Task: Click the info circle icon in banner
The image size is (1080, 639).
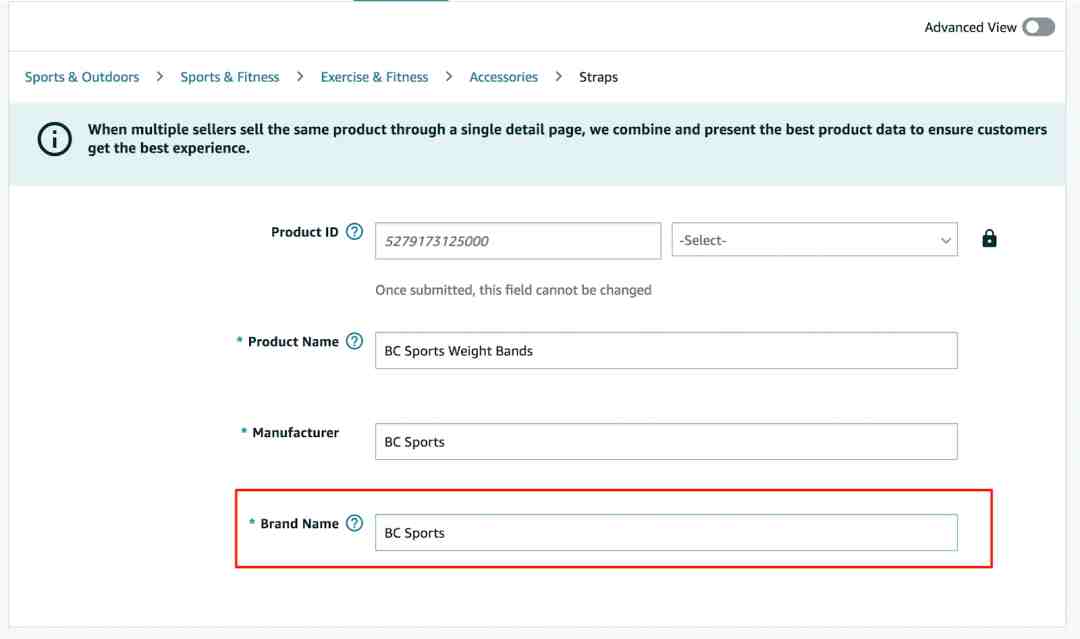Action: click(x=54, y=139)
